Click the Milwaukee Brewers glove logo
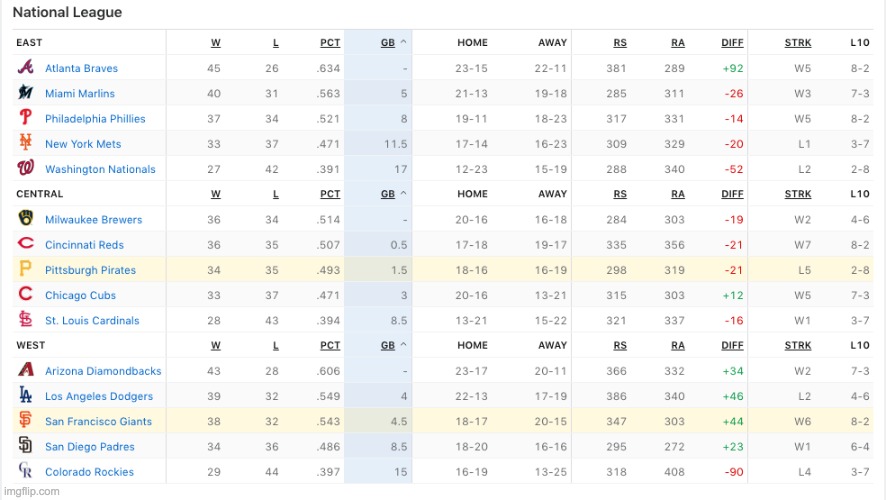 (25, 218)
